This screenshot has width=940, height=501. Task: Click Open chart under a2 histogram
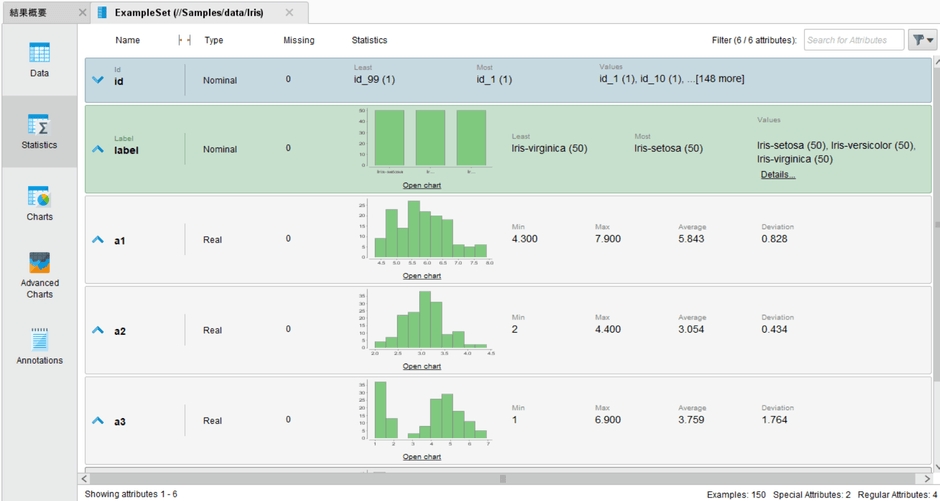421,366
